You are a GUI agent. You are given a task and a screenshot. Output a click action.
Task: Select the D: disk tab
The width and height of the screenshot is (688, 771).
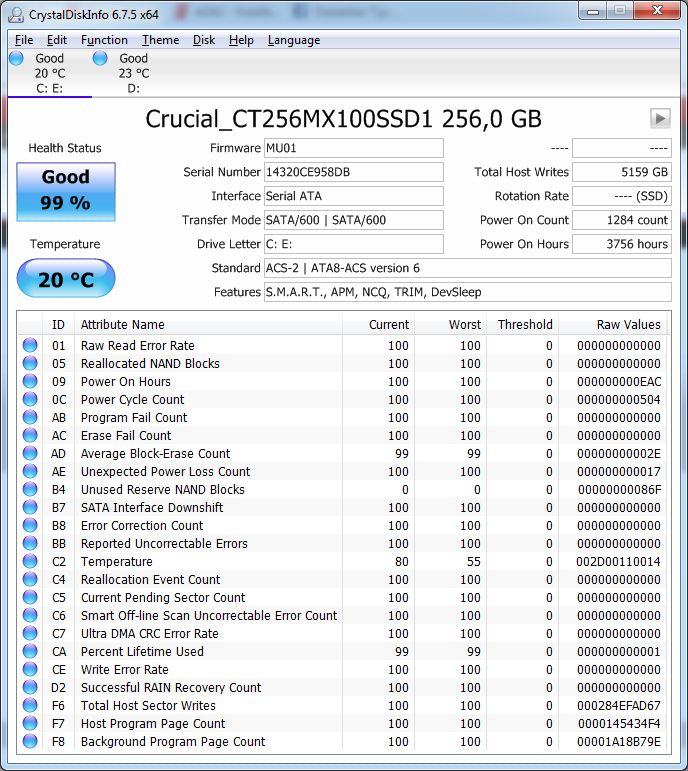point(133,73)
